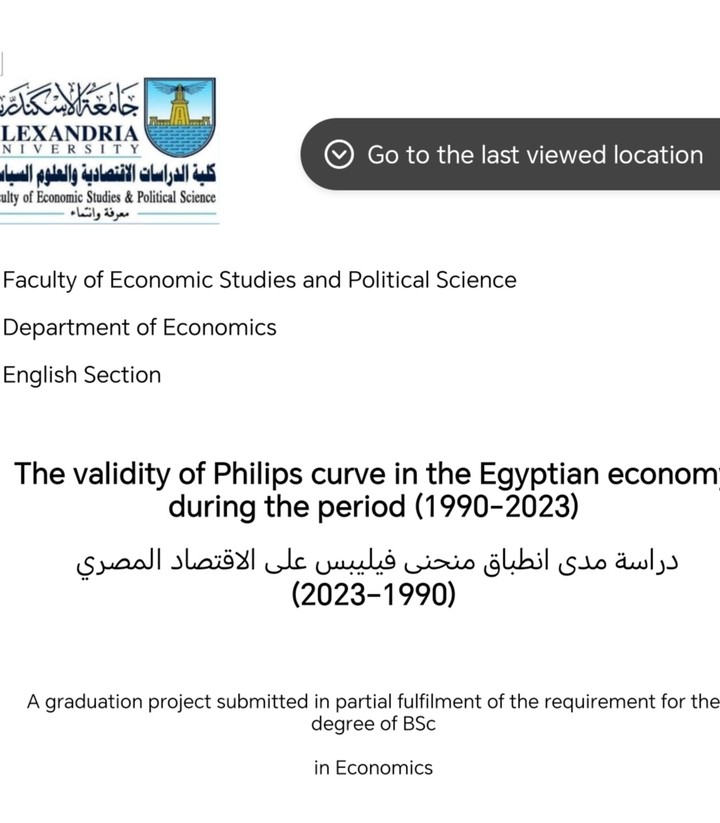Click the 'English Section' line
Image resolution: width=720 pixels, height=823 pixels.
82,375
